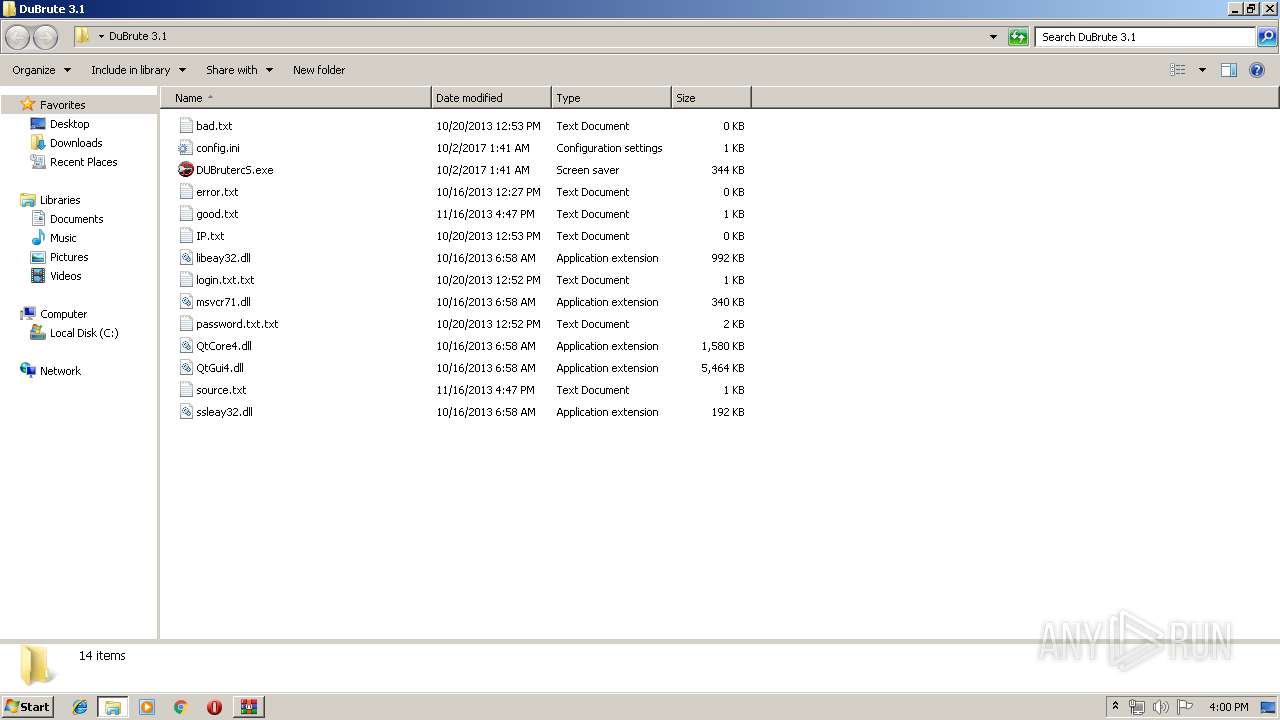The width and height of the screenshot is (1280, 720).
Task: Select the QtCore4.dll file icon
Action: click(x=186, y=346)
